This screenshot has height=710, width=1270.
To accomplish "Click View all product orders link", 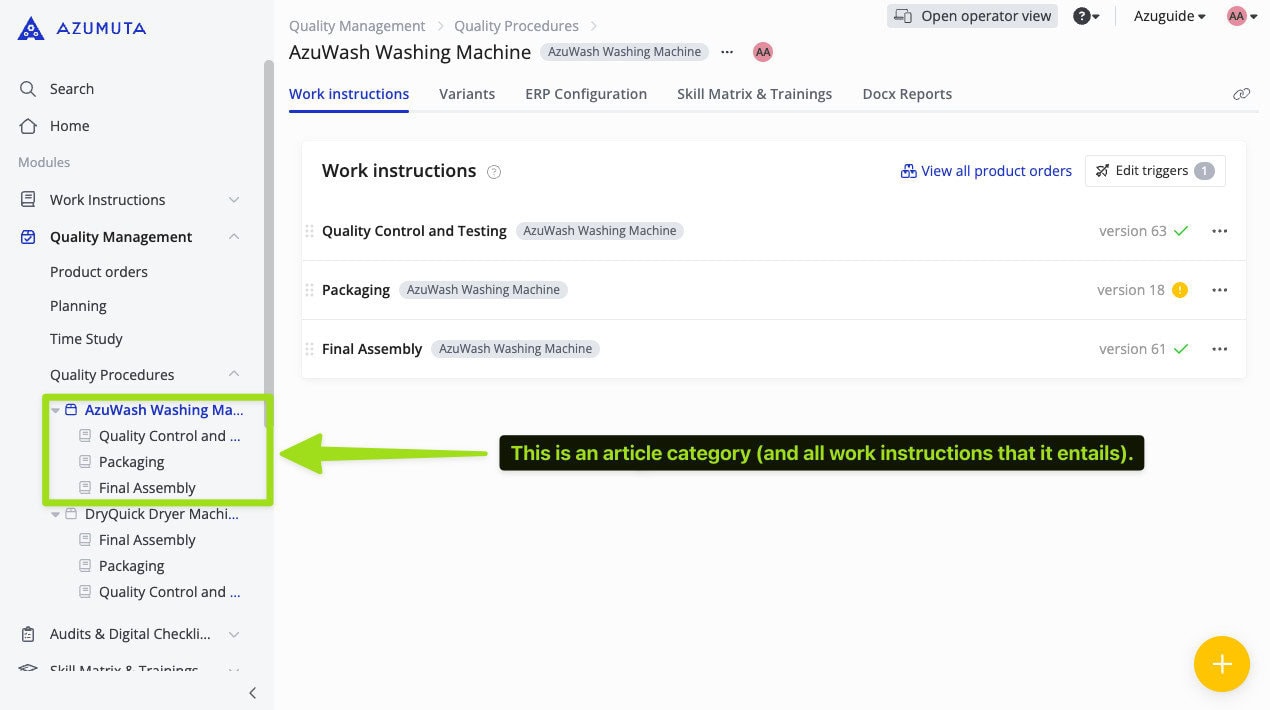I will point(986,171).
